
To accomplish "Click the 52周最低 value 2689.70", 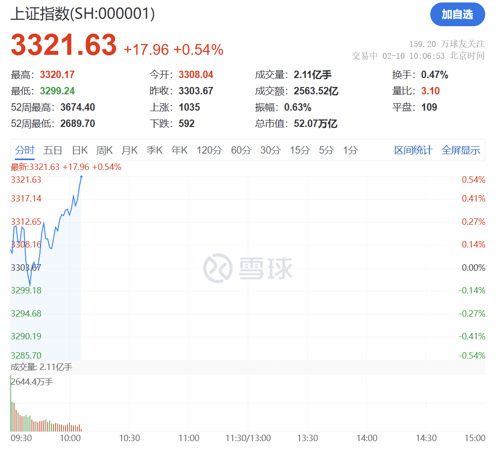I will pos(78,124).
